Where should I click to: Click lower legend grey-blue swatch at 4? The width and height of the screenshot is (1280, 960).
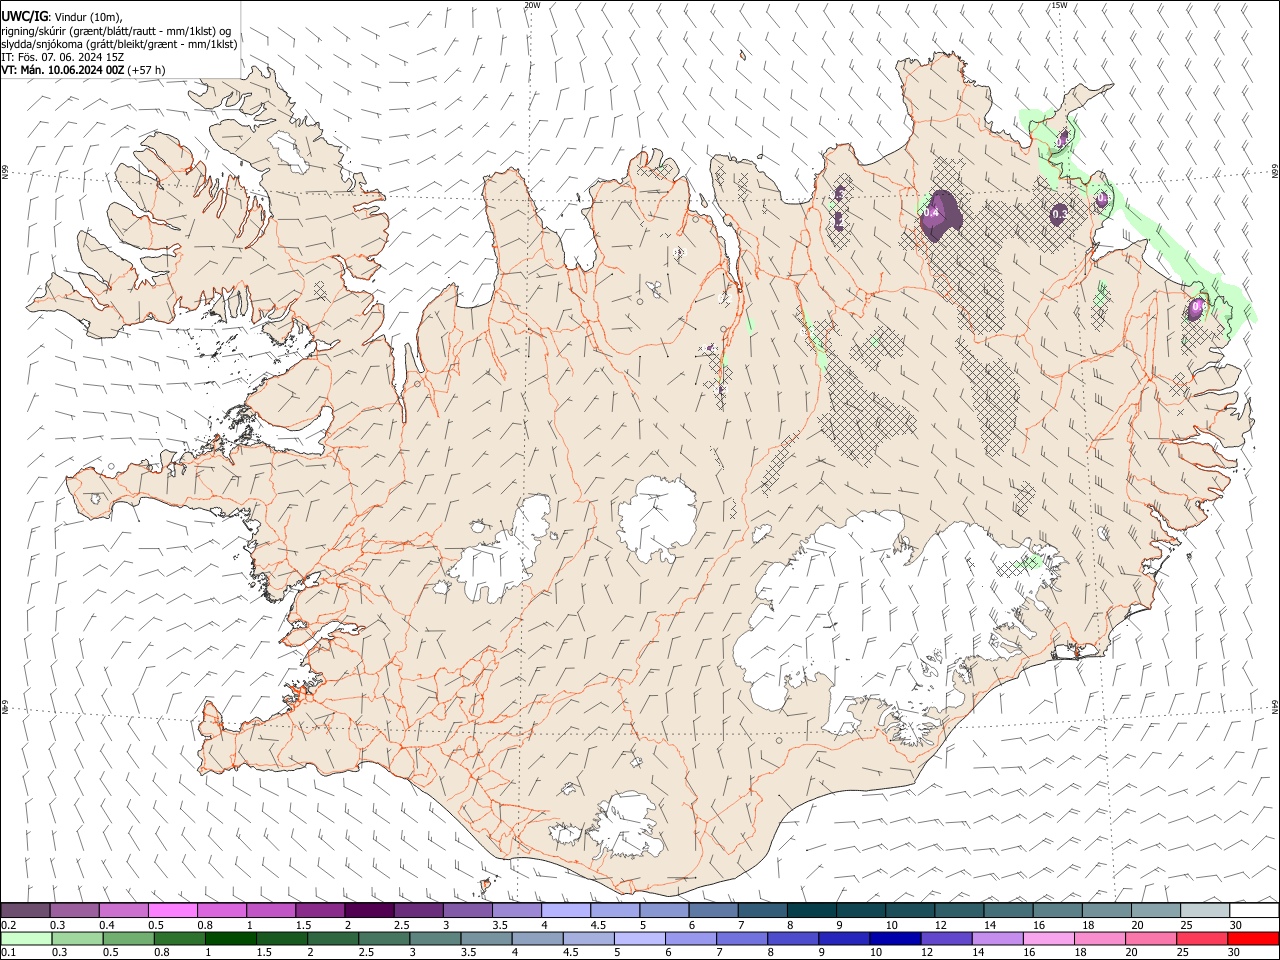coord(537,938)
